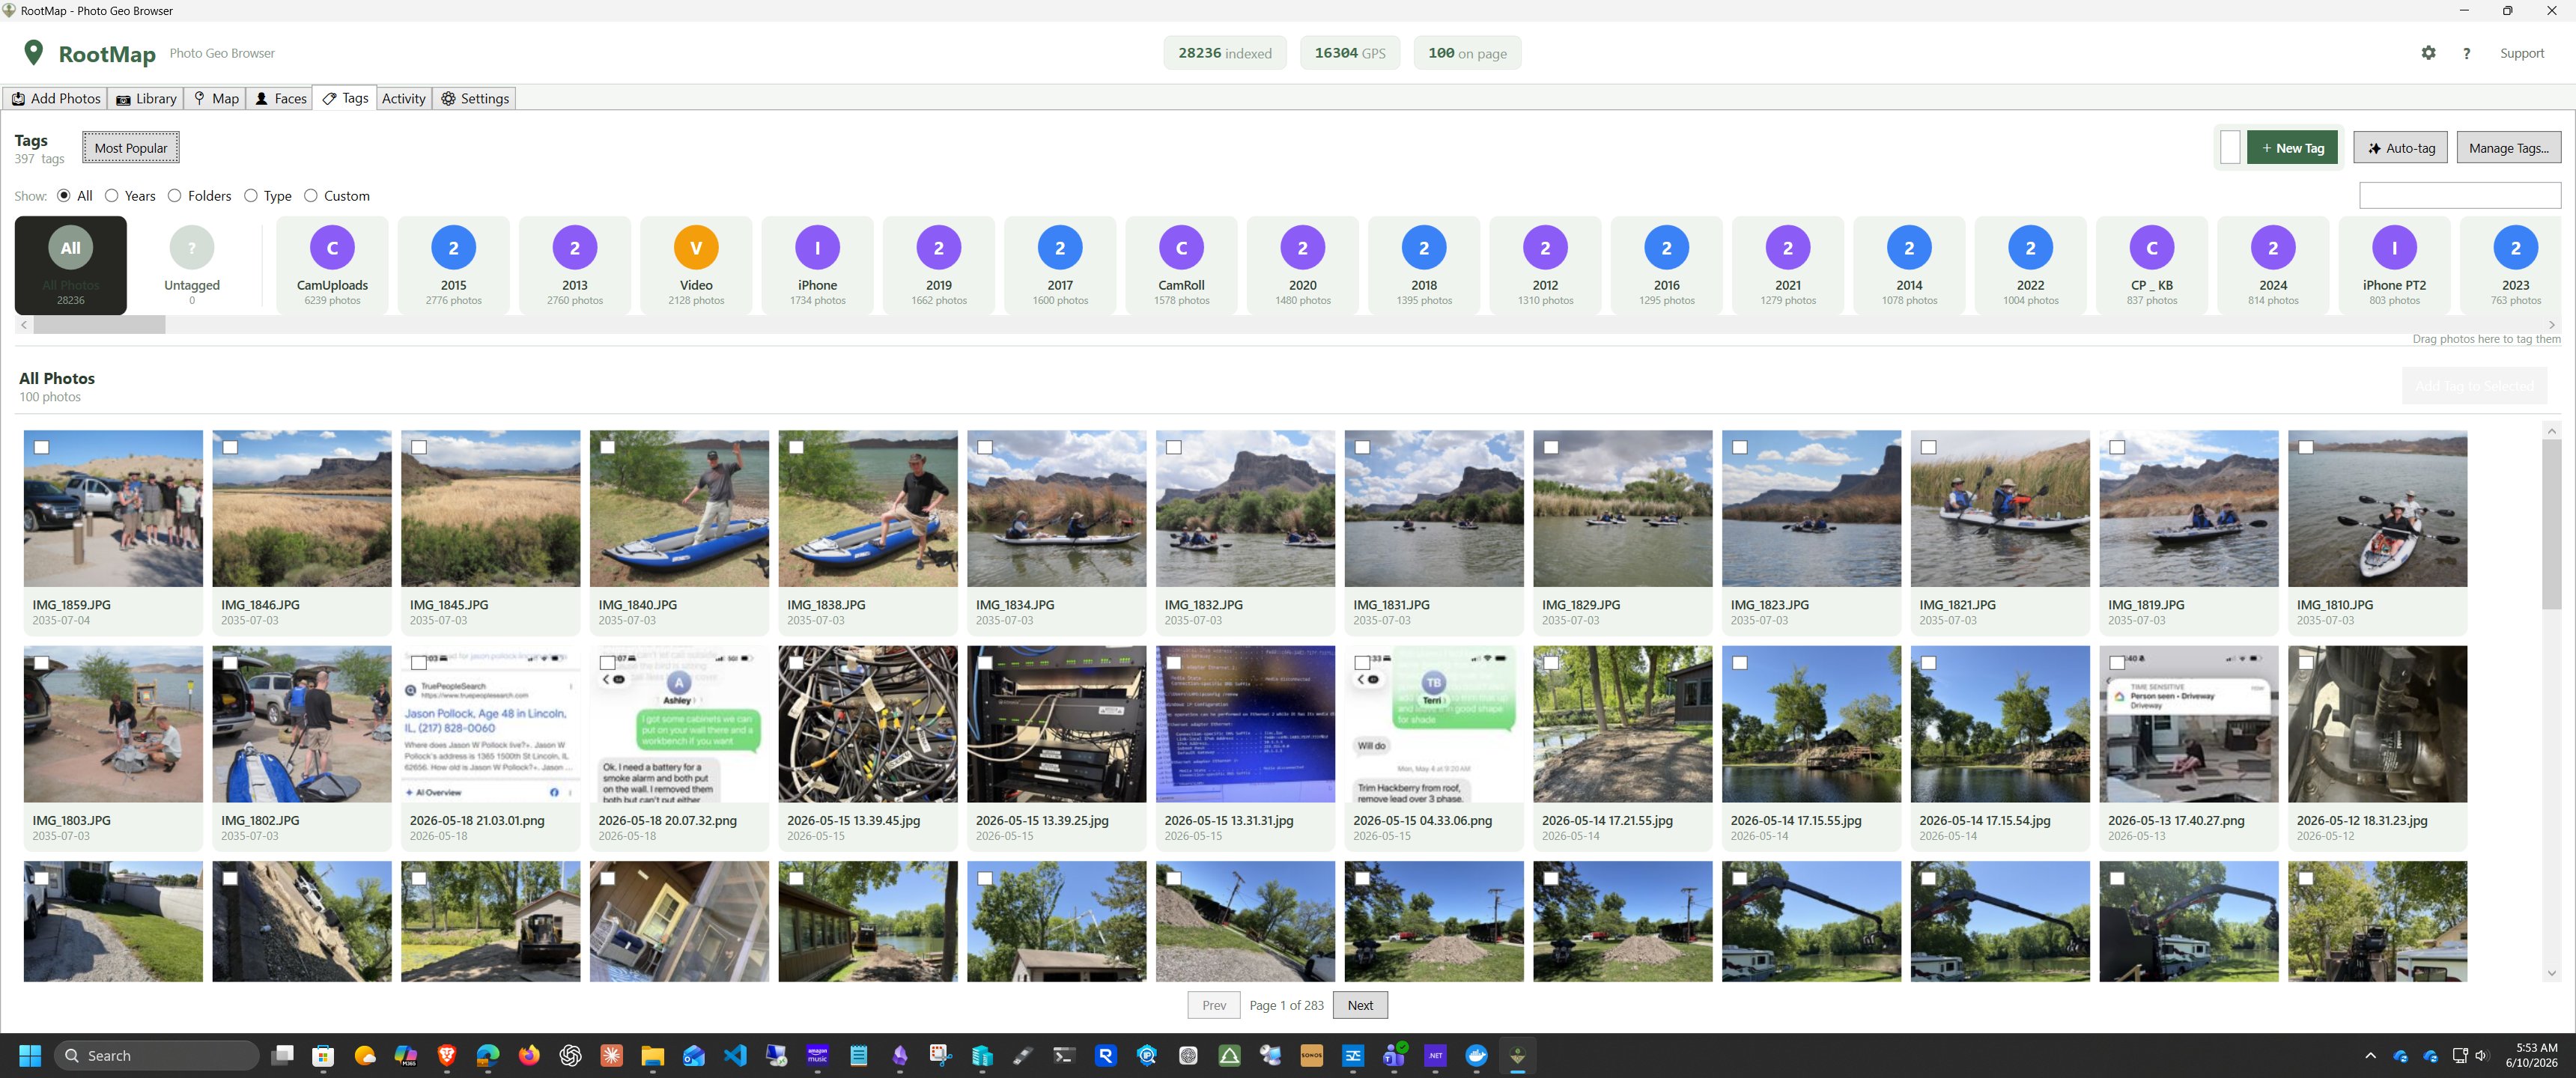This screenshot has width=2576, height=1078.
Task: Click the Auto-tag button
Action: click(x=2400, y=148)
